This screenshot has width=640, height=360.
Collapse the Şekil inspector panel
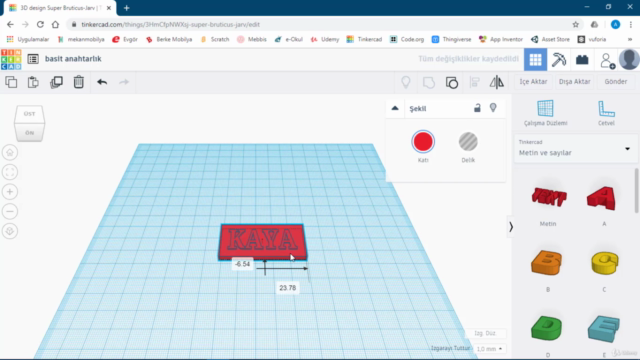point(395,108)
